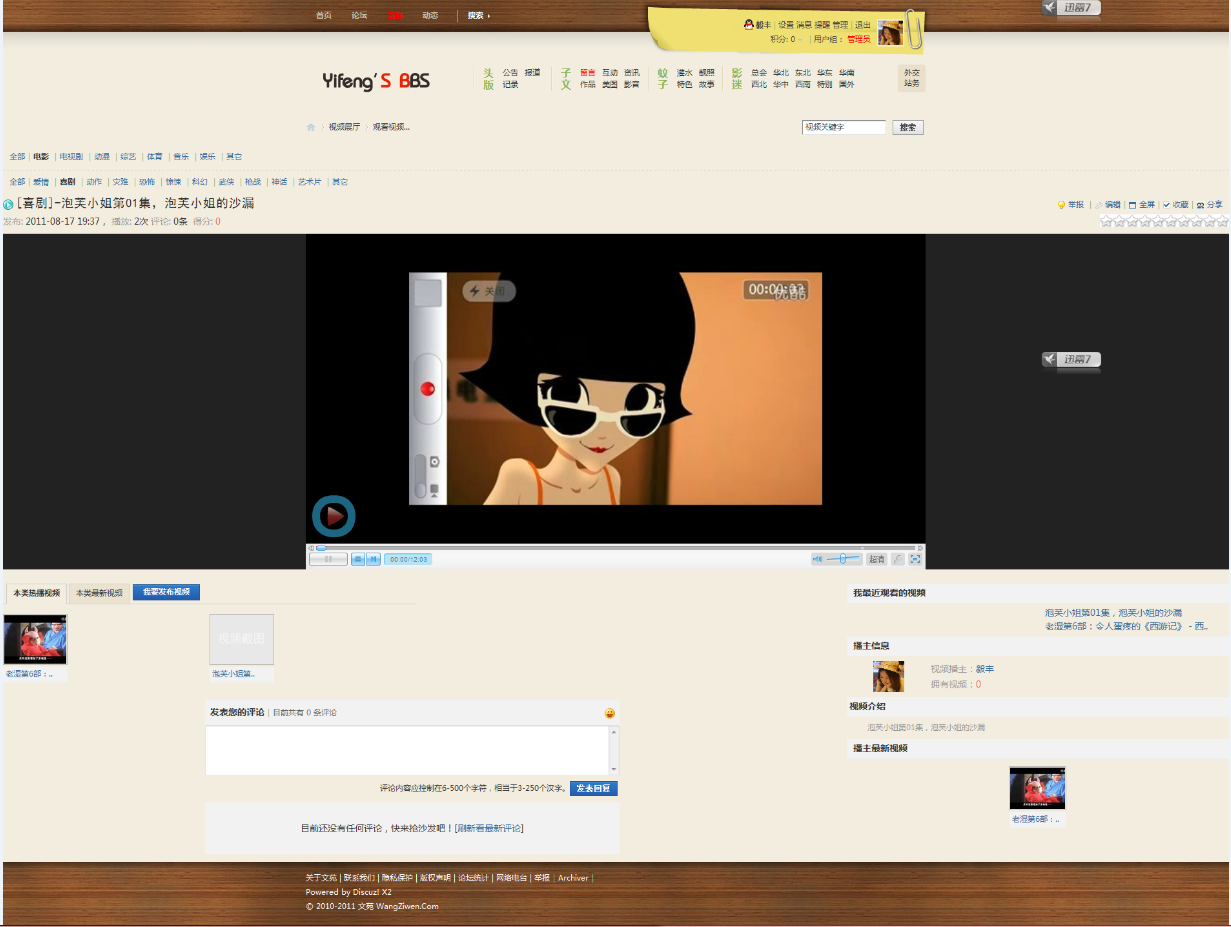Click the 全屏 fullscreen link above the video
Screen dimensions: 1231x927
coord(1142,204)
